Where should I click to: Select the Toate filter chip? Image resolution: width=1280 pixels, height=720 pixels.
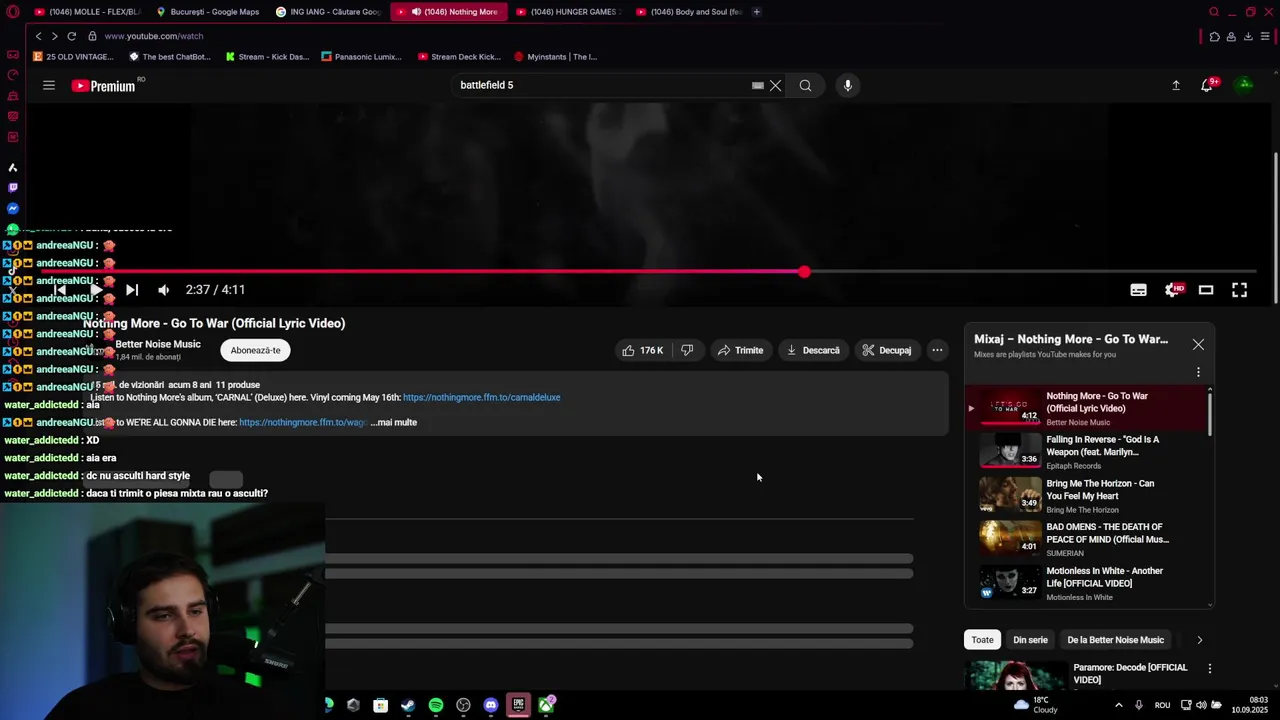(982, 640)
